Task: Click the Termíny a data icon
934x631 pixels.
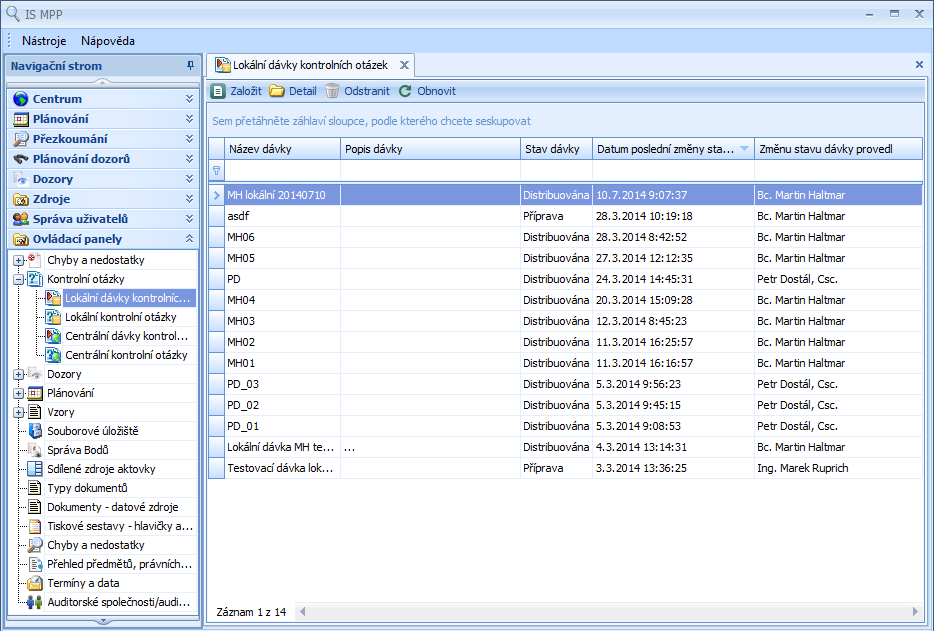Action: [35, 583]
